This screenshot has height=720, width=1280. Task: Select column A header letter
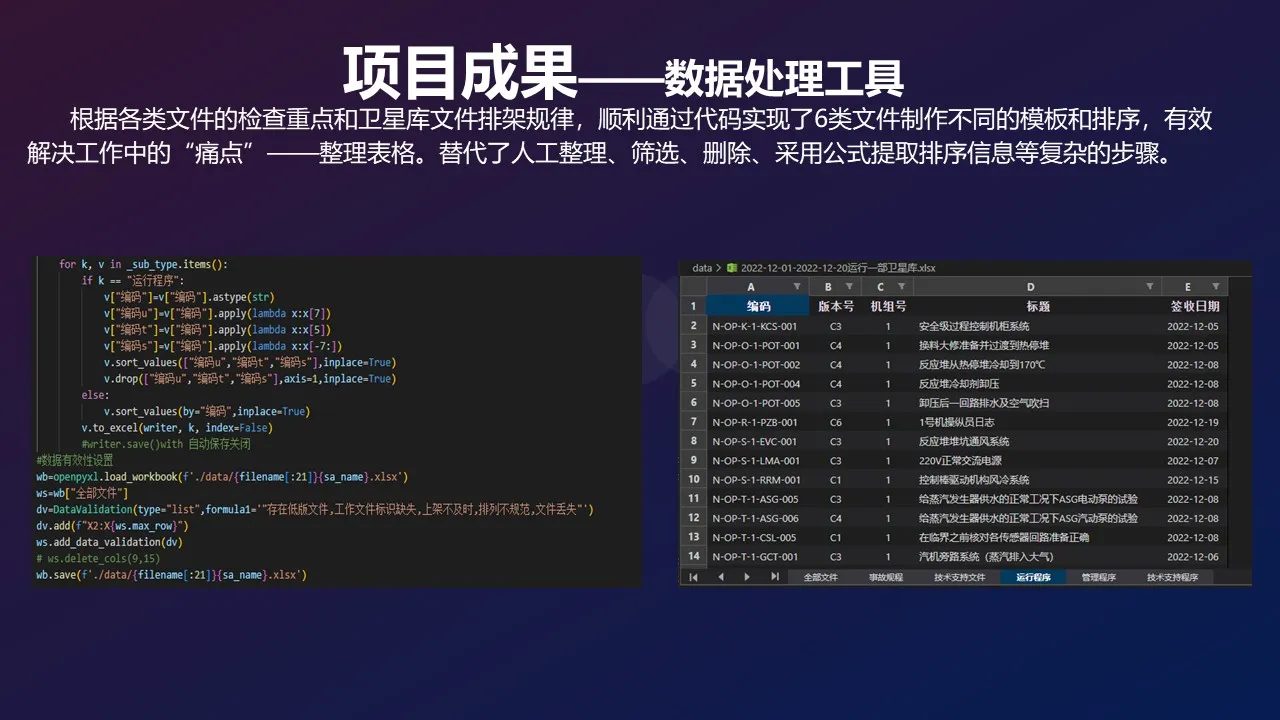(x=751, y=287)
